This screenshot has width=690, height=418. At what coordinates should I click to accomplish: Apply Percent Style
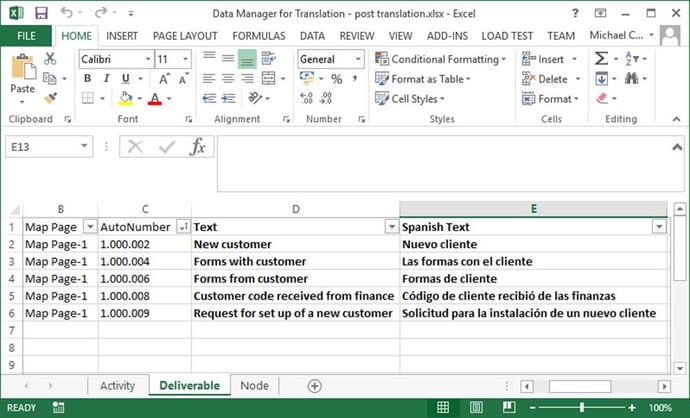tap(337, 79)
